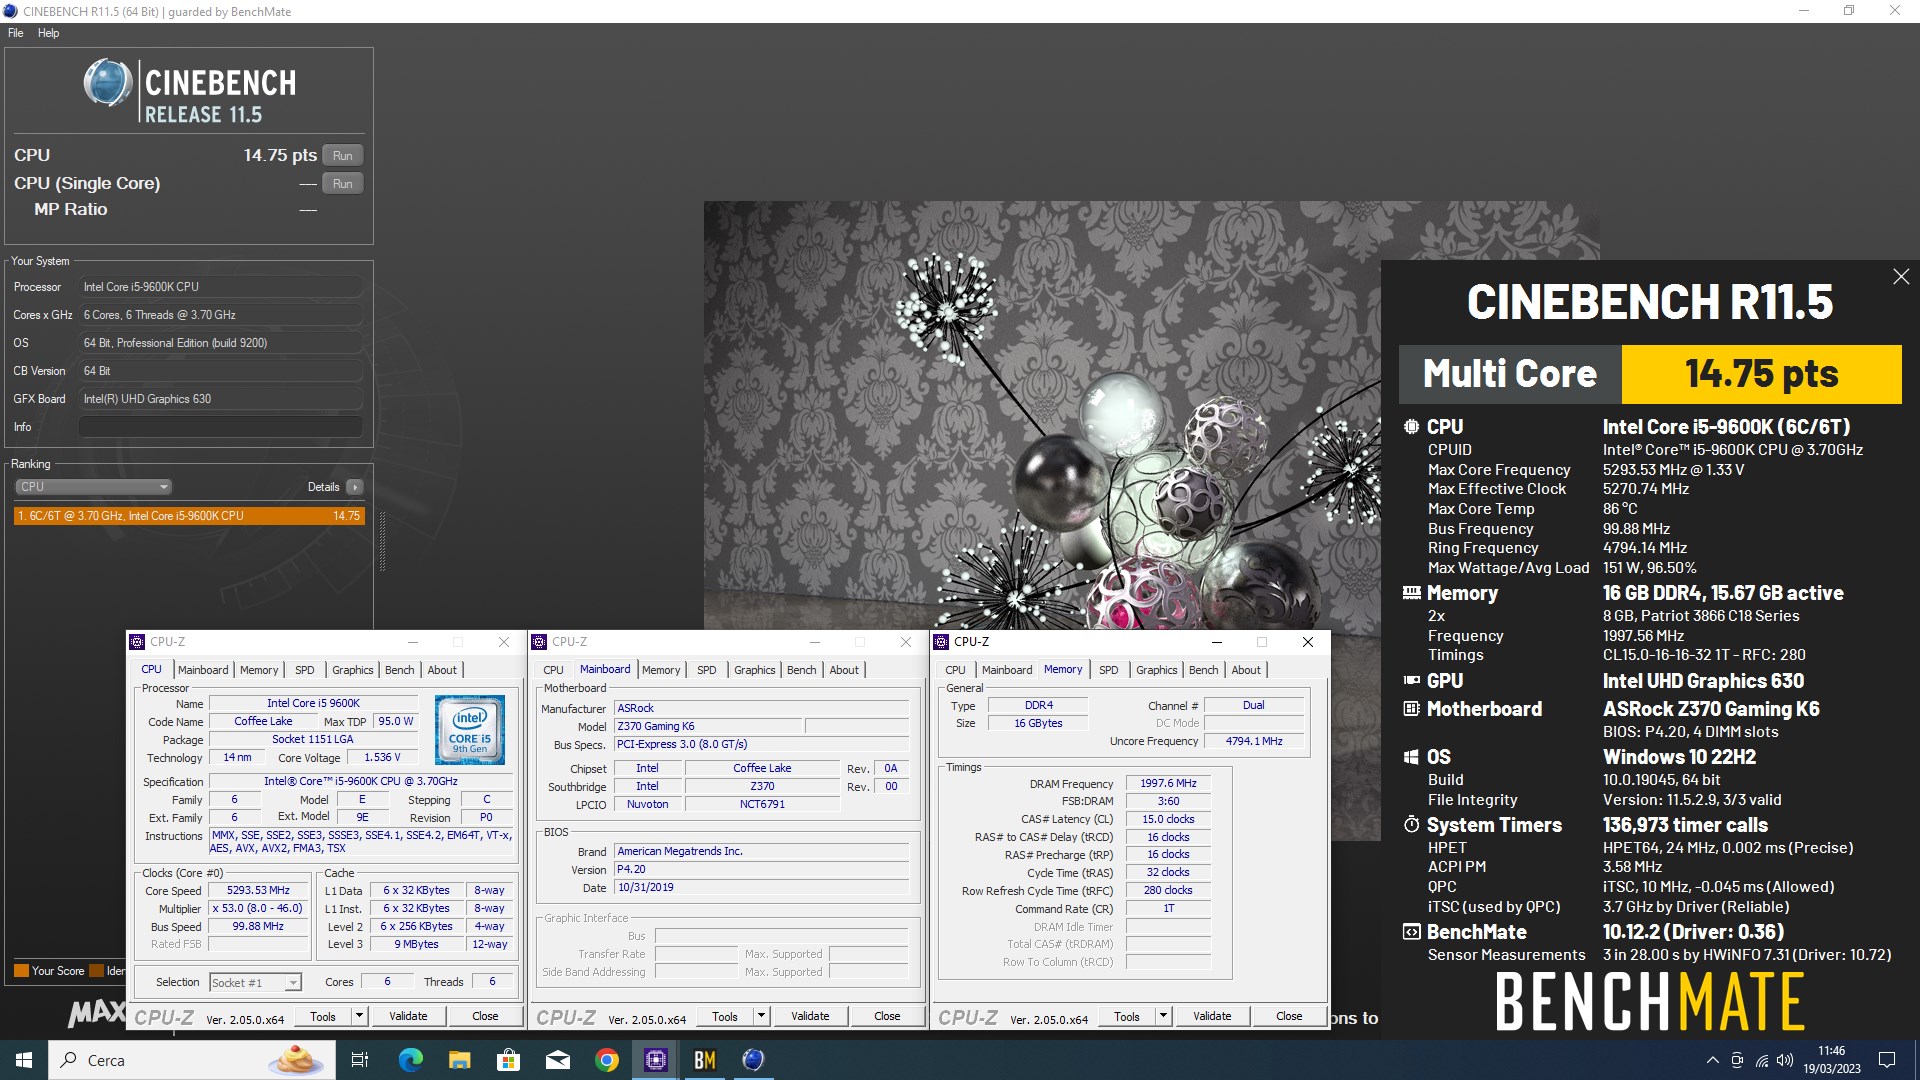This screenshot has width=1920, height=1080.
Task: Switch to Mainboard tab in first CPU-Z window
Action: point(203,670)
